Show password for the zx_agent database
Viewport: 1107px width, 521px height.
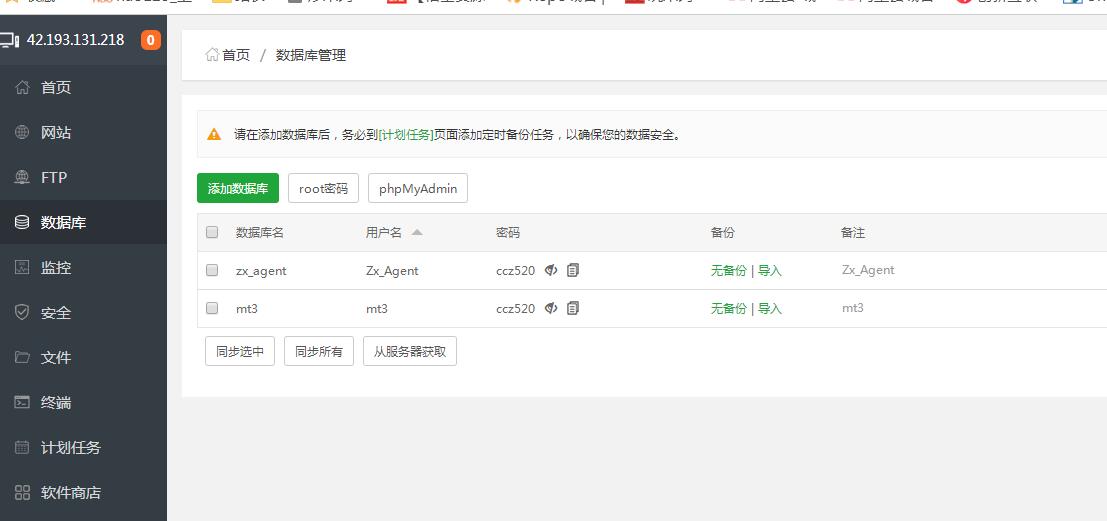(x=551, y=270)
